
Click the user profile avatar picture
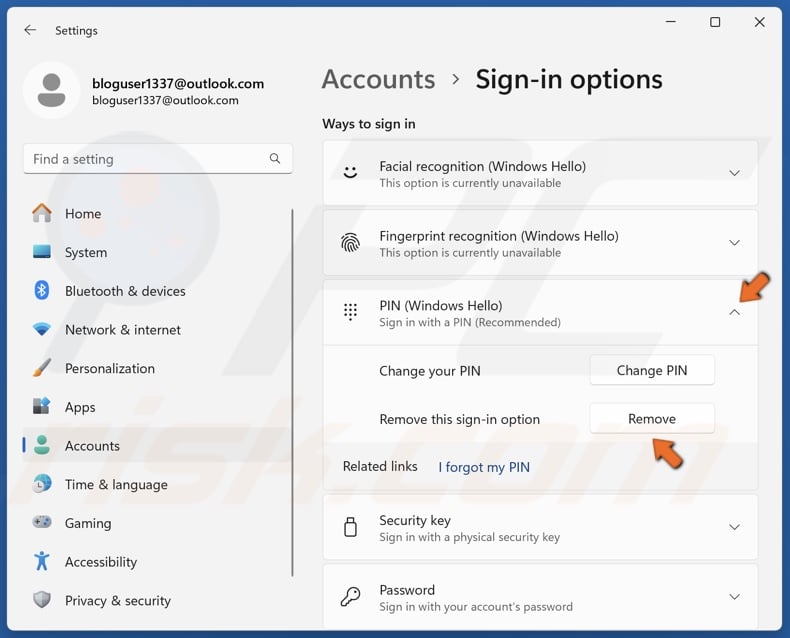coord(51,90)
